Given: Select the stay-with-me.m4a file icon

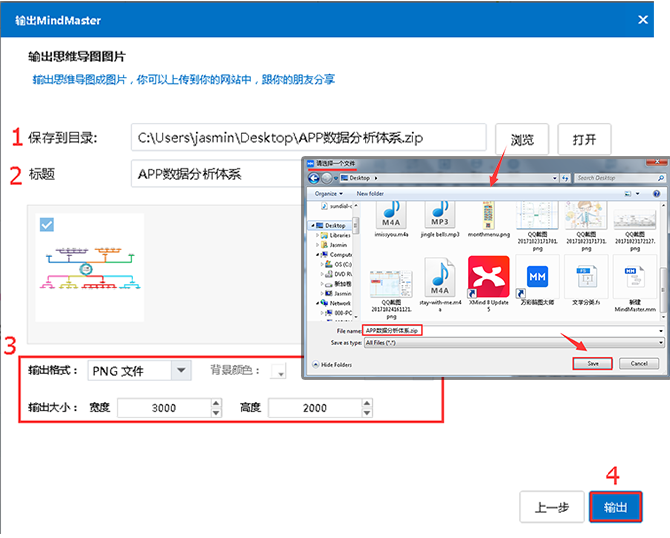Looking at the screenshot, I should [x=440, y=277].
